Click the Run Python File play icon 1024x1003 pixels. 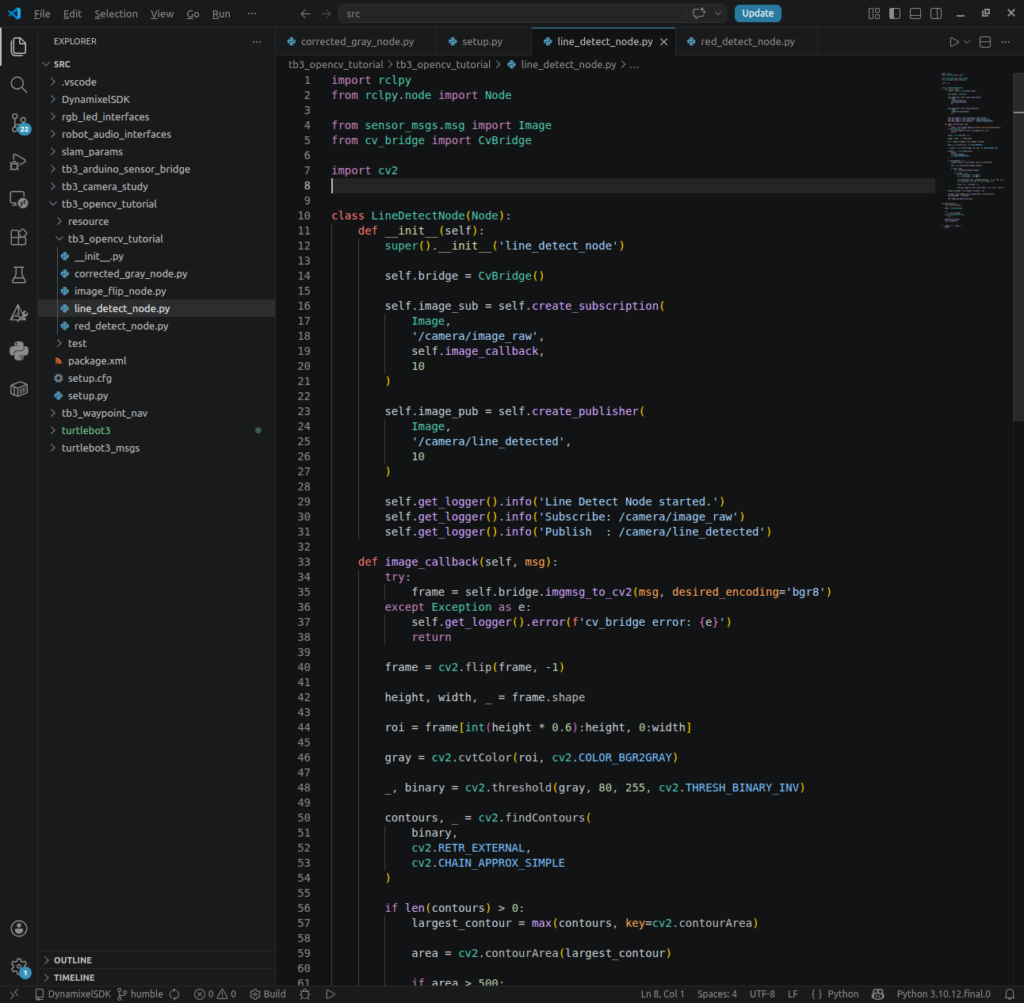pyautogui.click(x=953, y=42)
